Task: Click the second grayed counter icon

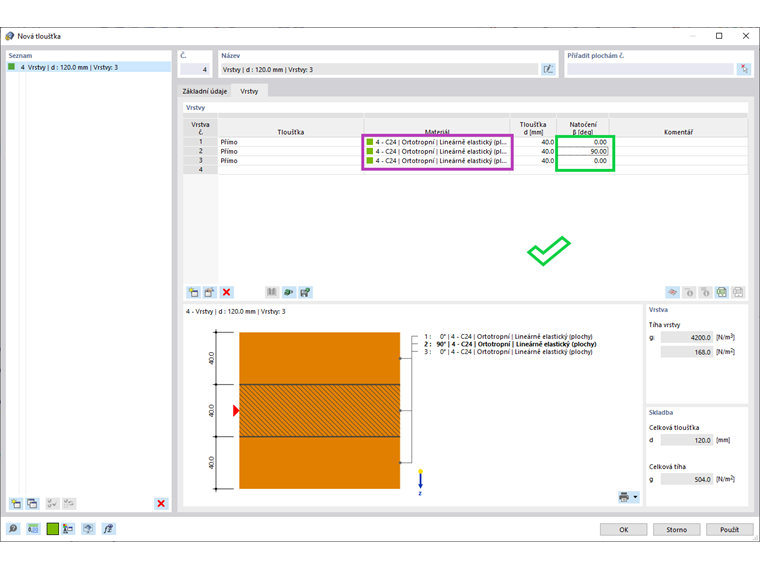Action: [705, 292]
